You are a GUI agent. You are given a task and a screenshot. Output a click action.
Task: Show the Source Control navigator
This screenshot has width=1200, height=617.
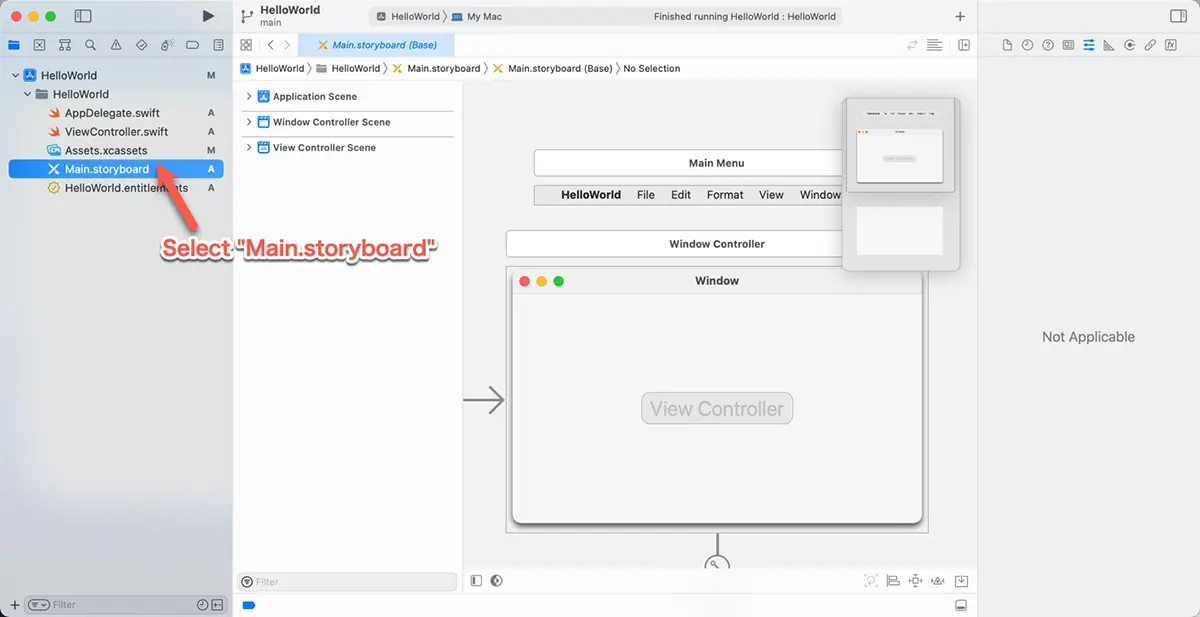tap(39, 45)
